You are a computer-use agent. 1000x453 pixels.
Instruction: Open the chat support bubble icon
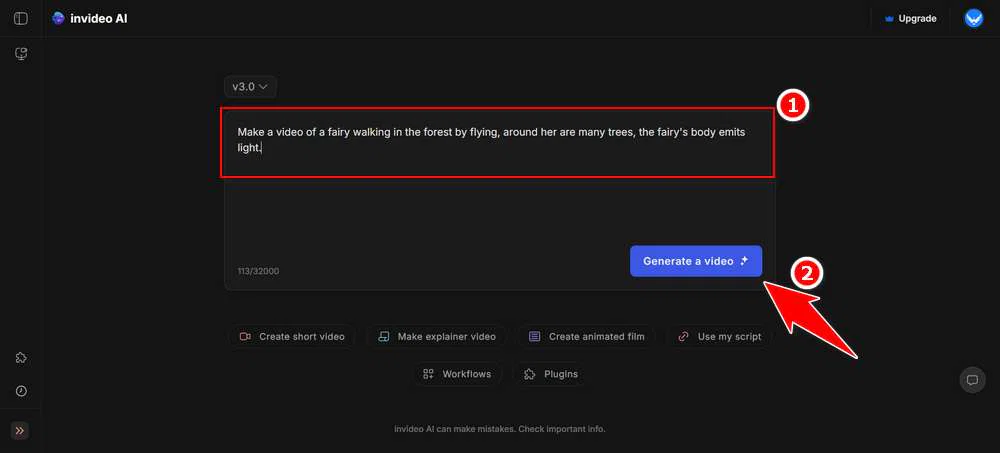click(971, 380)
